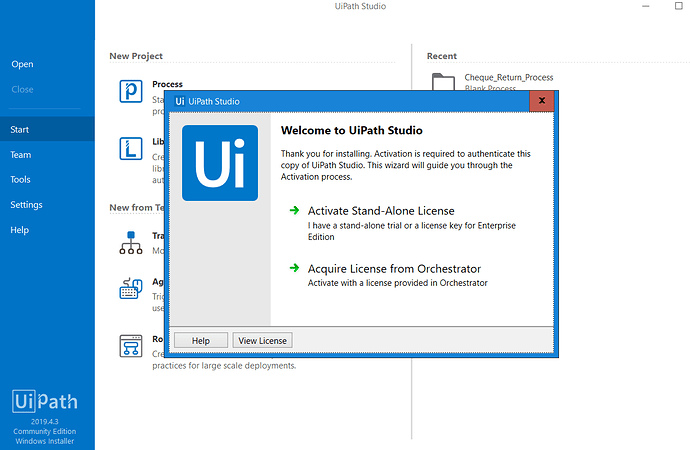Click 'Activate with a license provided in Orchestrator' text
The height and width of the screenshot is (450, 690).
(397, 283)
